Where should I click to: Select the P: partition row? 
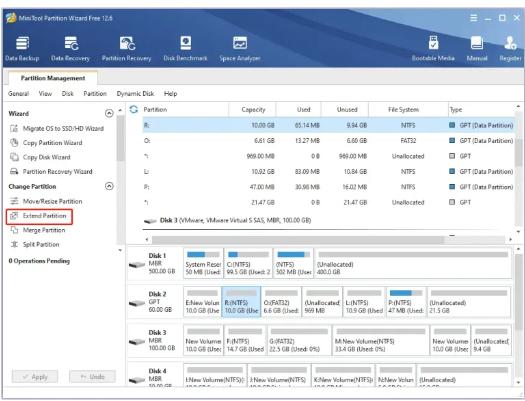pos(328,187)
